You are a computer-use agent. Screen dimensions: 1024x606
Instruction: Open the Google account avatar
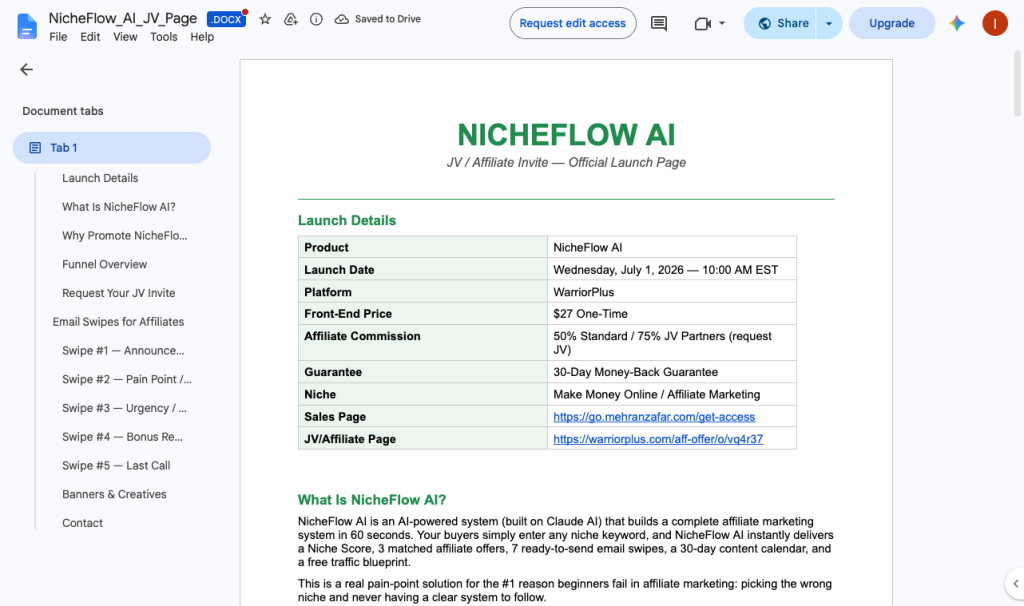click(x=995, y=24)
